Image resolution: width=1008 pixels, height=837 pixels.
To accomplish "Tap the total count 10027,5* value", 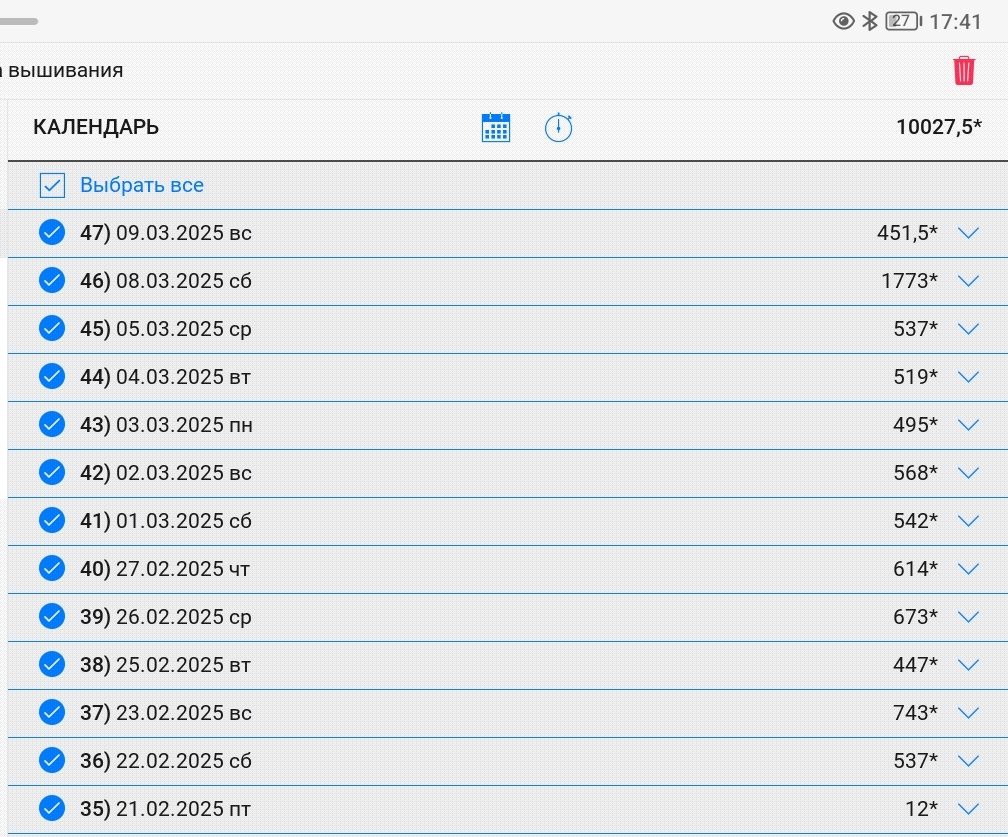I will [938, 127].
